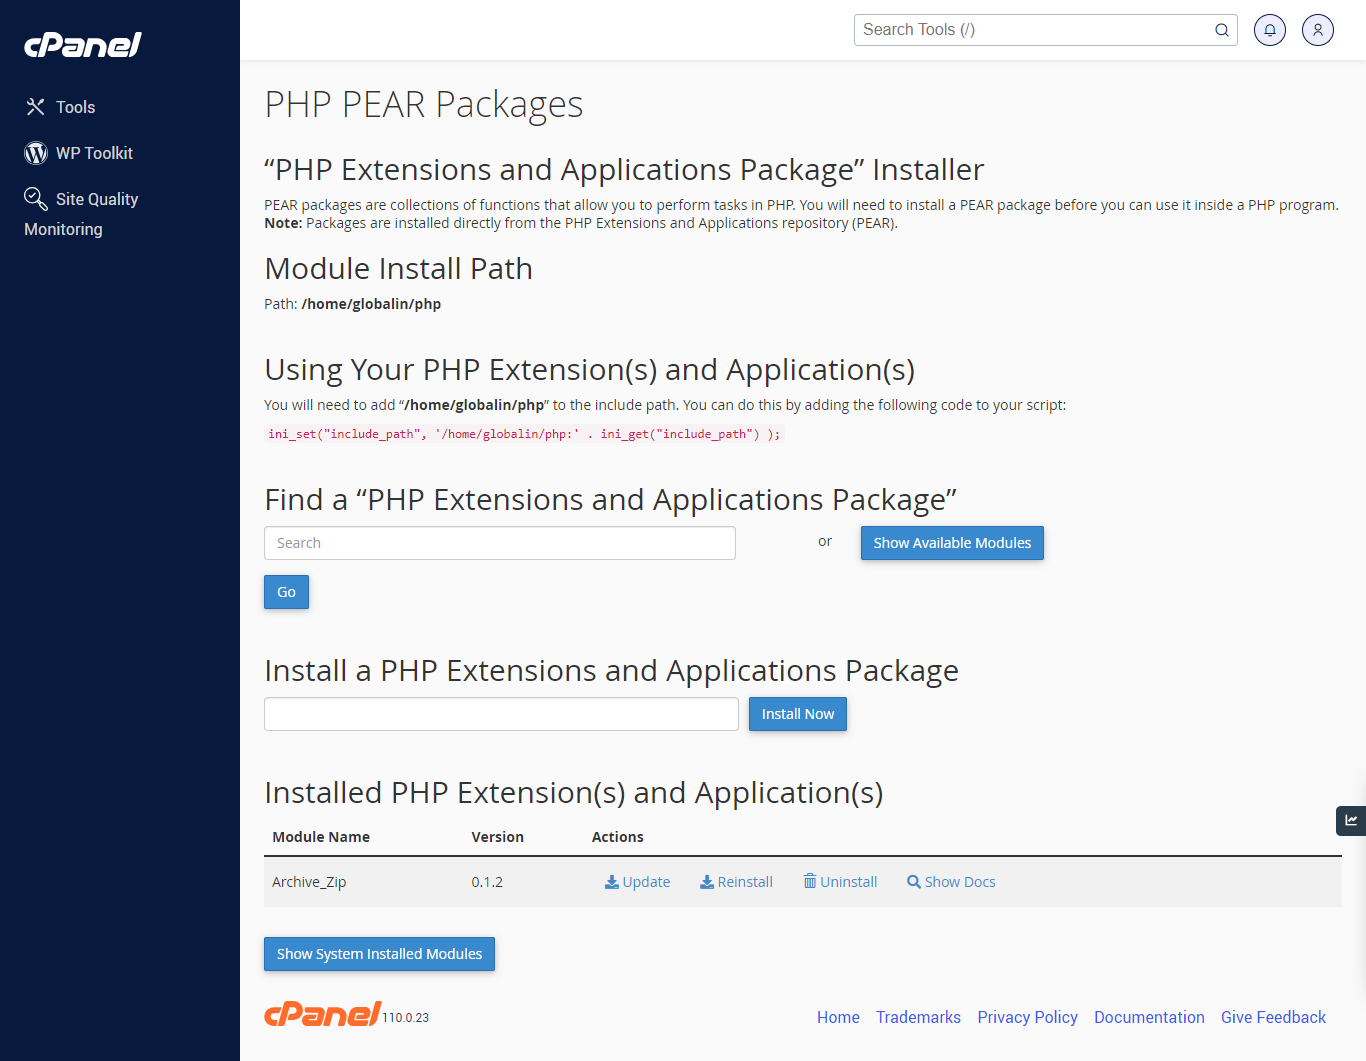Click the search magnifier icon
This screenshot has width=1366, height=1061.
[x=1221, y=30]
